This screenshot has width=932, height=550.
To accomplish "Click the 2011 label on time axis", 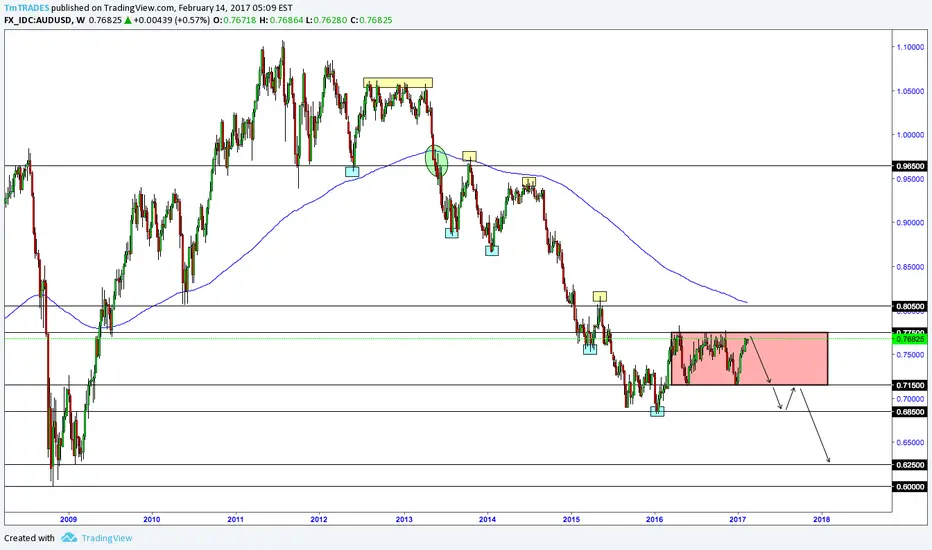I will coord(235,519).
